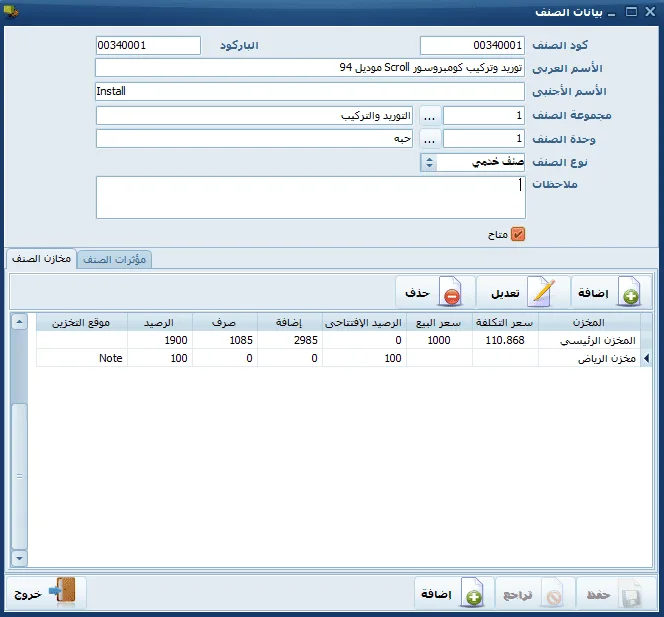This screenshot has height=617, width=664.
Task: Toggle the available (متاح) checkbox
Action: (x=517, y=234)
